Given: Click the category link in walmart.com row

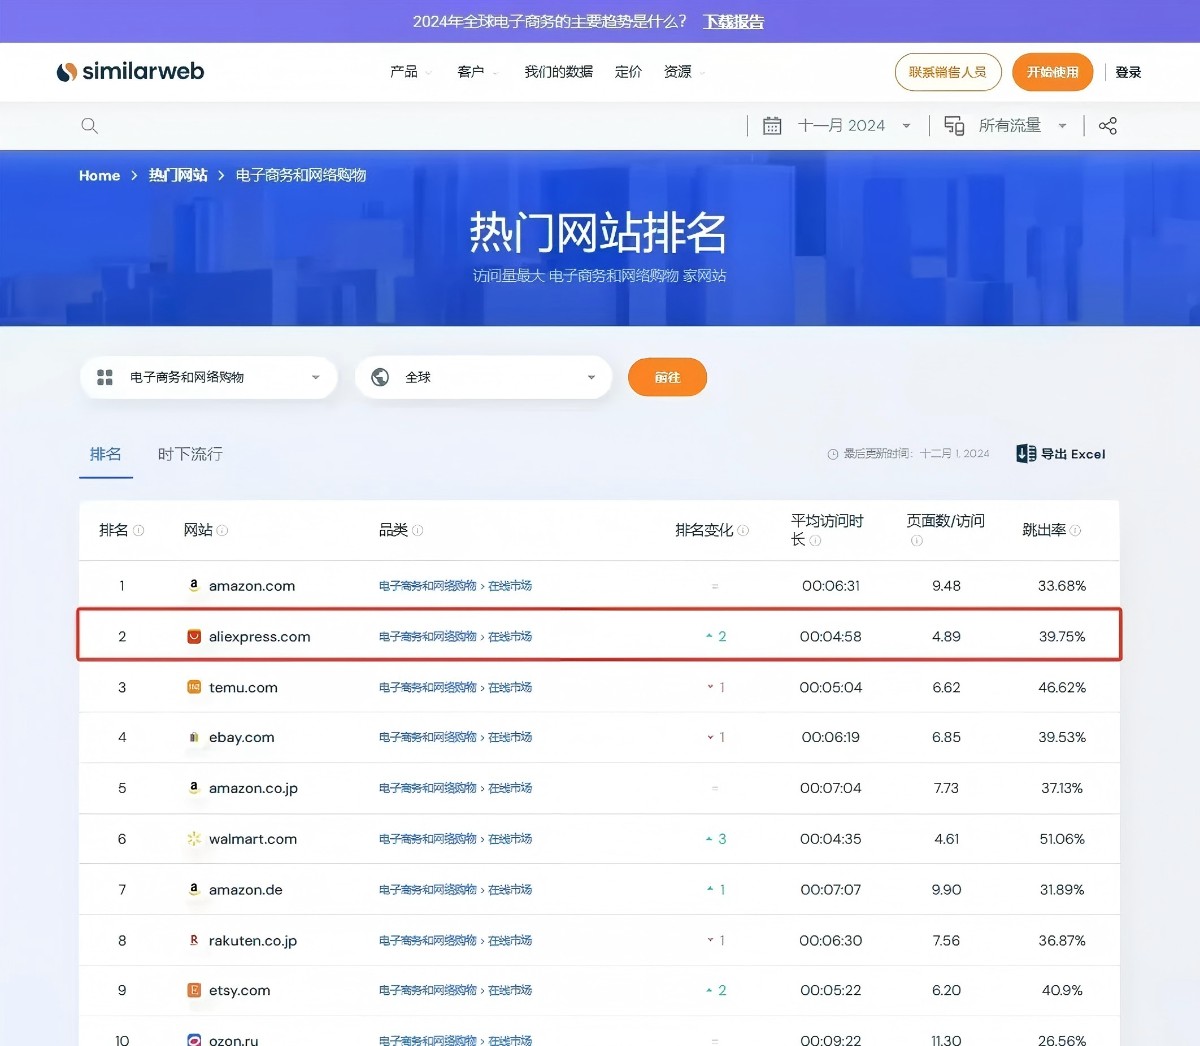Looking at the screenshot, I should [x=455, y=839].
